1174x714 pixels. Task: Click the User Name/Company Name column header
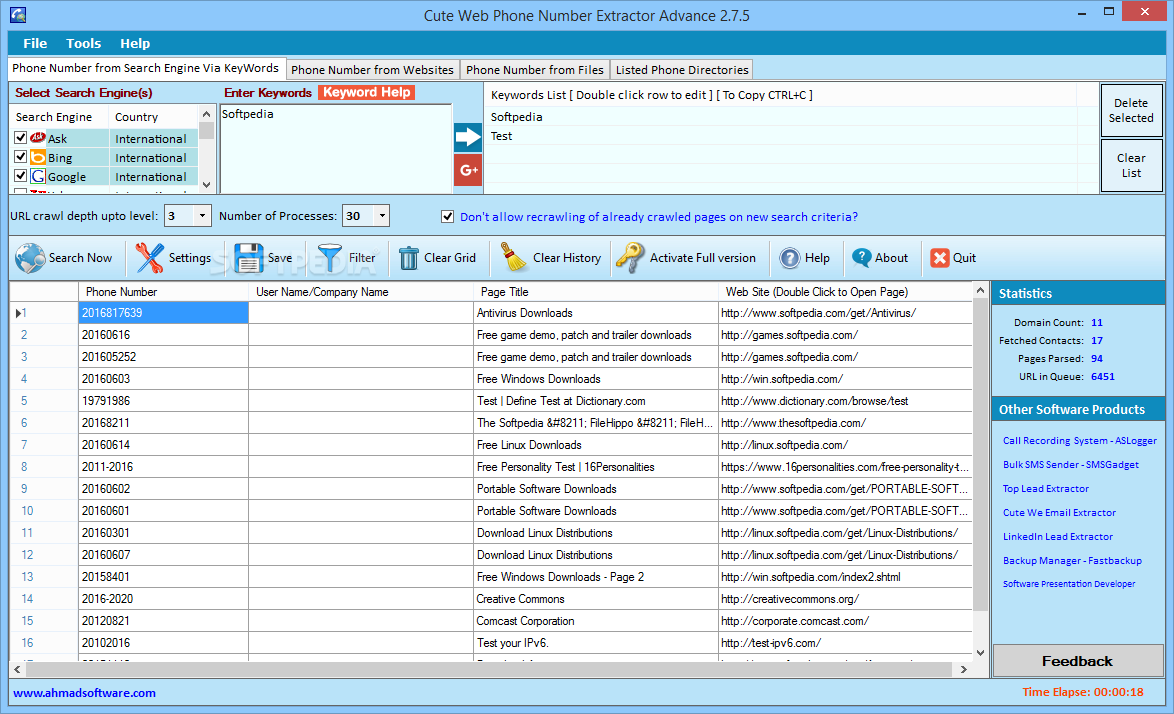pyautogui.click(x=362, y=292)
